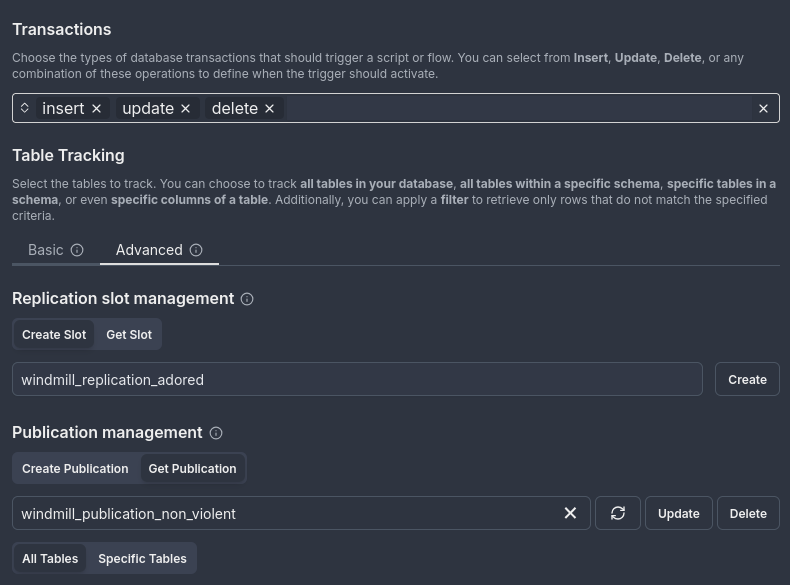This screenshot has height=585, width=790.
Task: Select the Create Slot option
Action: pos(54,335)
